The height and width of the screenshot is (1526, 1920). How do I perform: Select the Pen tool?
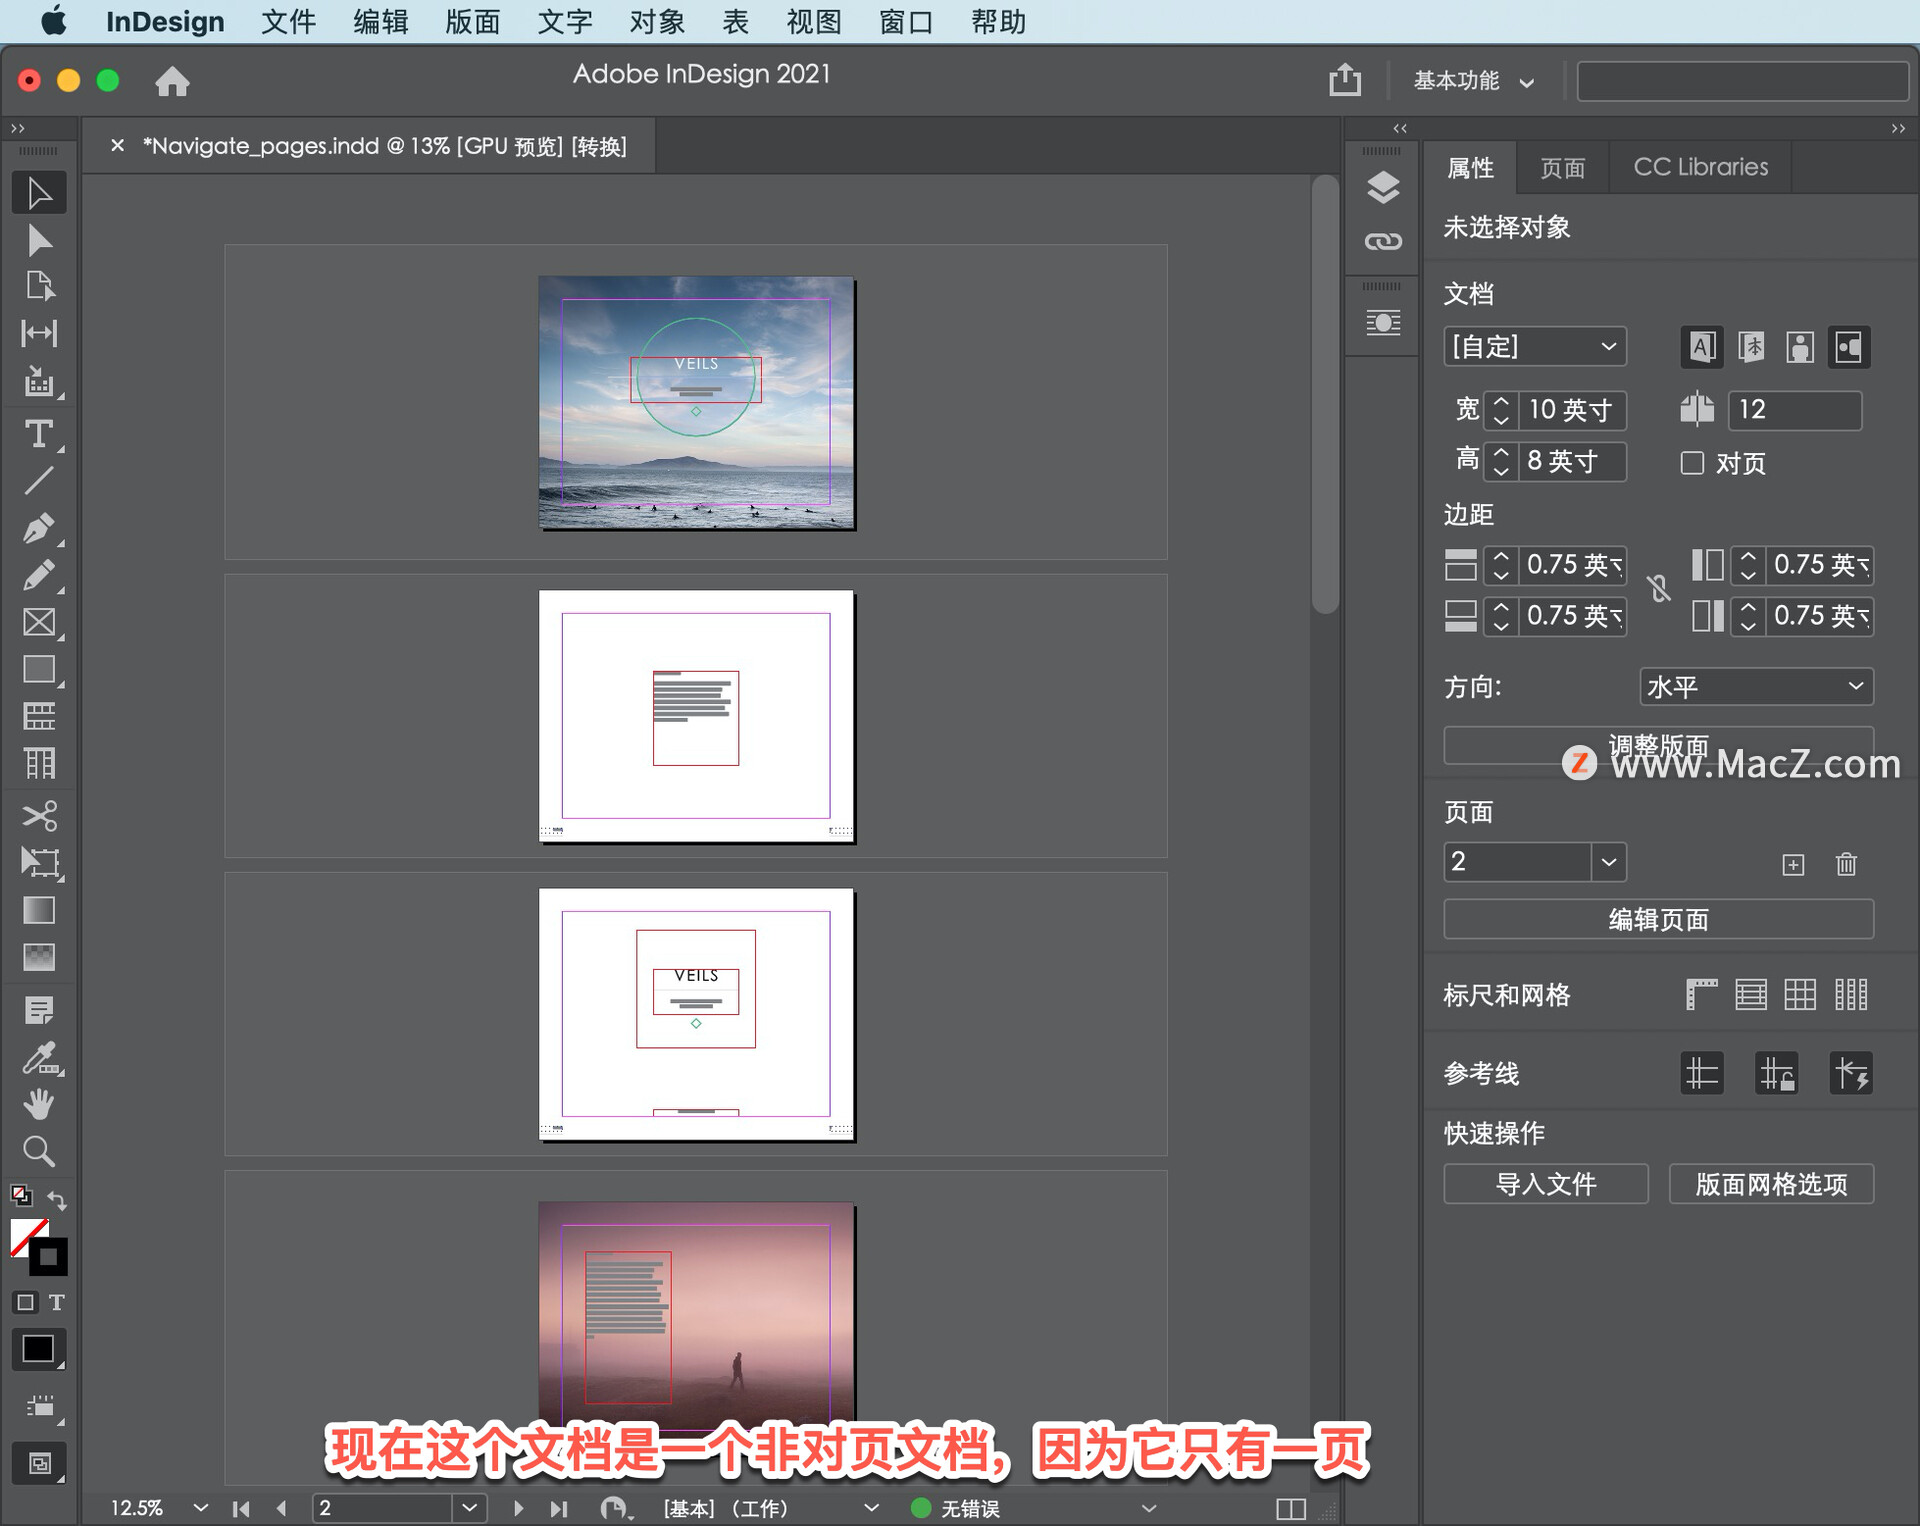click(39, 528)
